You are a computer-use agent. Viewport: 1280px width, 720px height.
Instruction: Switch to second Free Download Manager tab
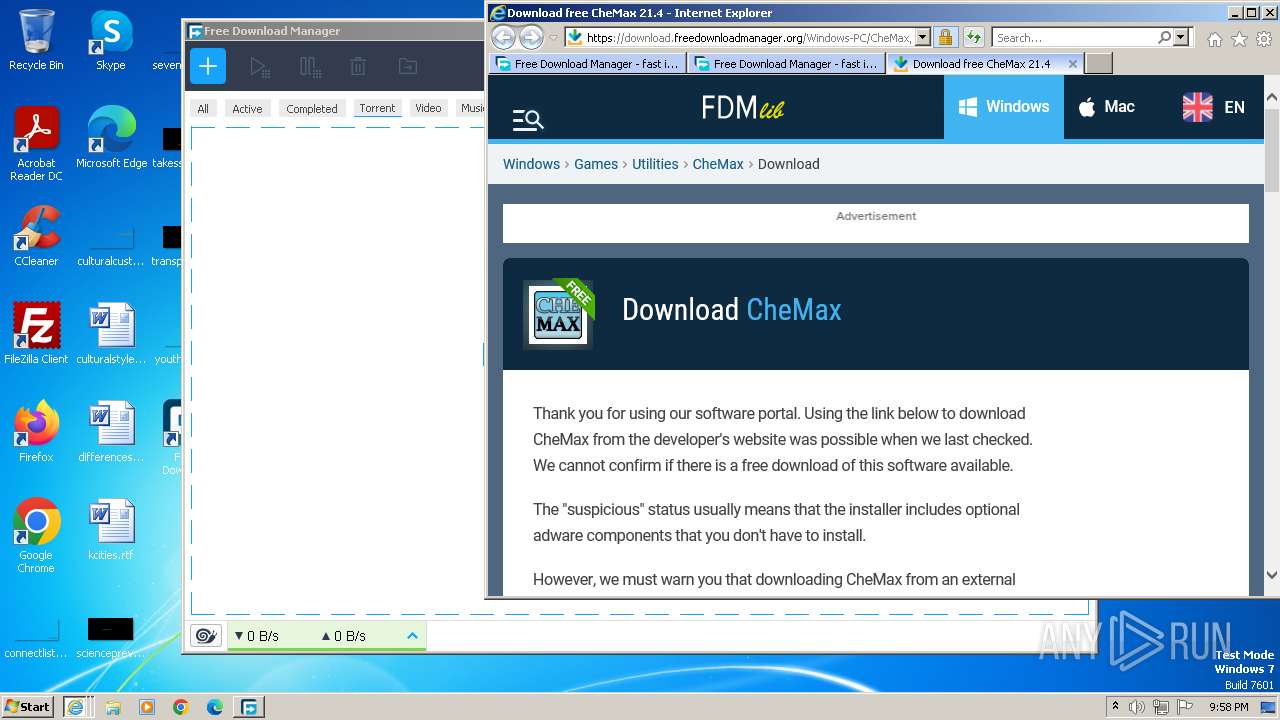click(x=787, y=63)
